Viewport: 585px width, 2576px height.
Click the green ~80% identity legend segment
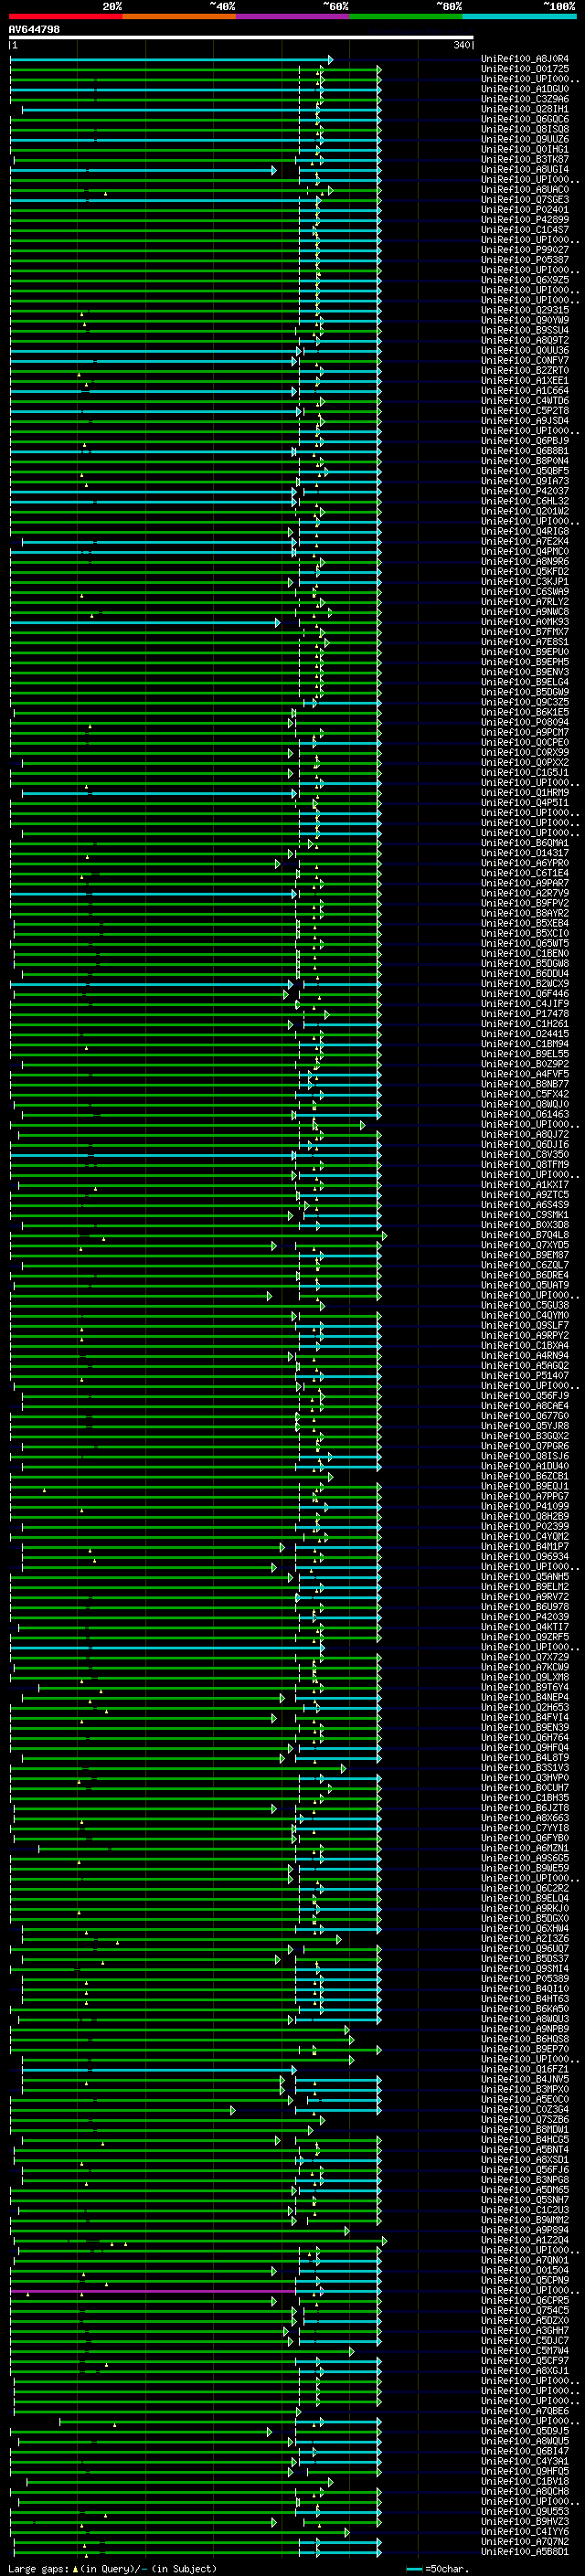pyautogui.click(x=406, y=16)
